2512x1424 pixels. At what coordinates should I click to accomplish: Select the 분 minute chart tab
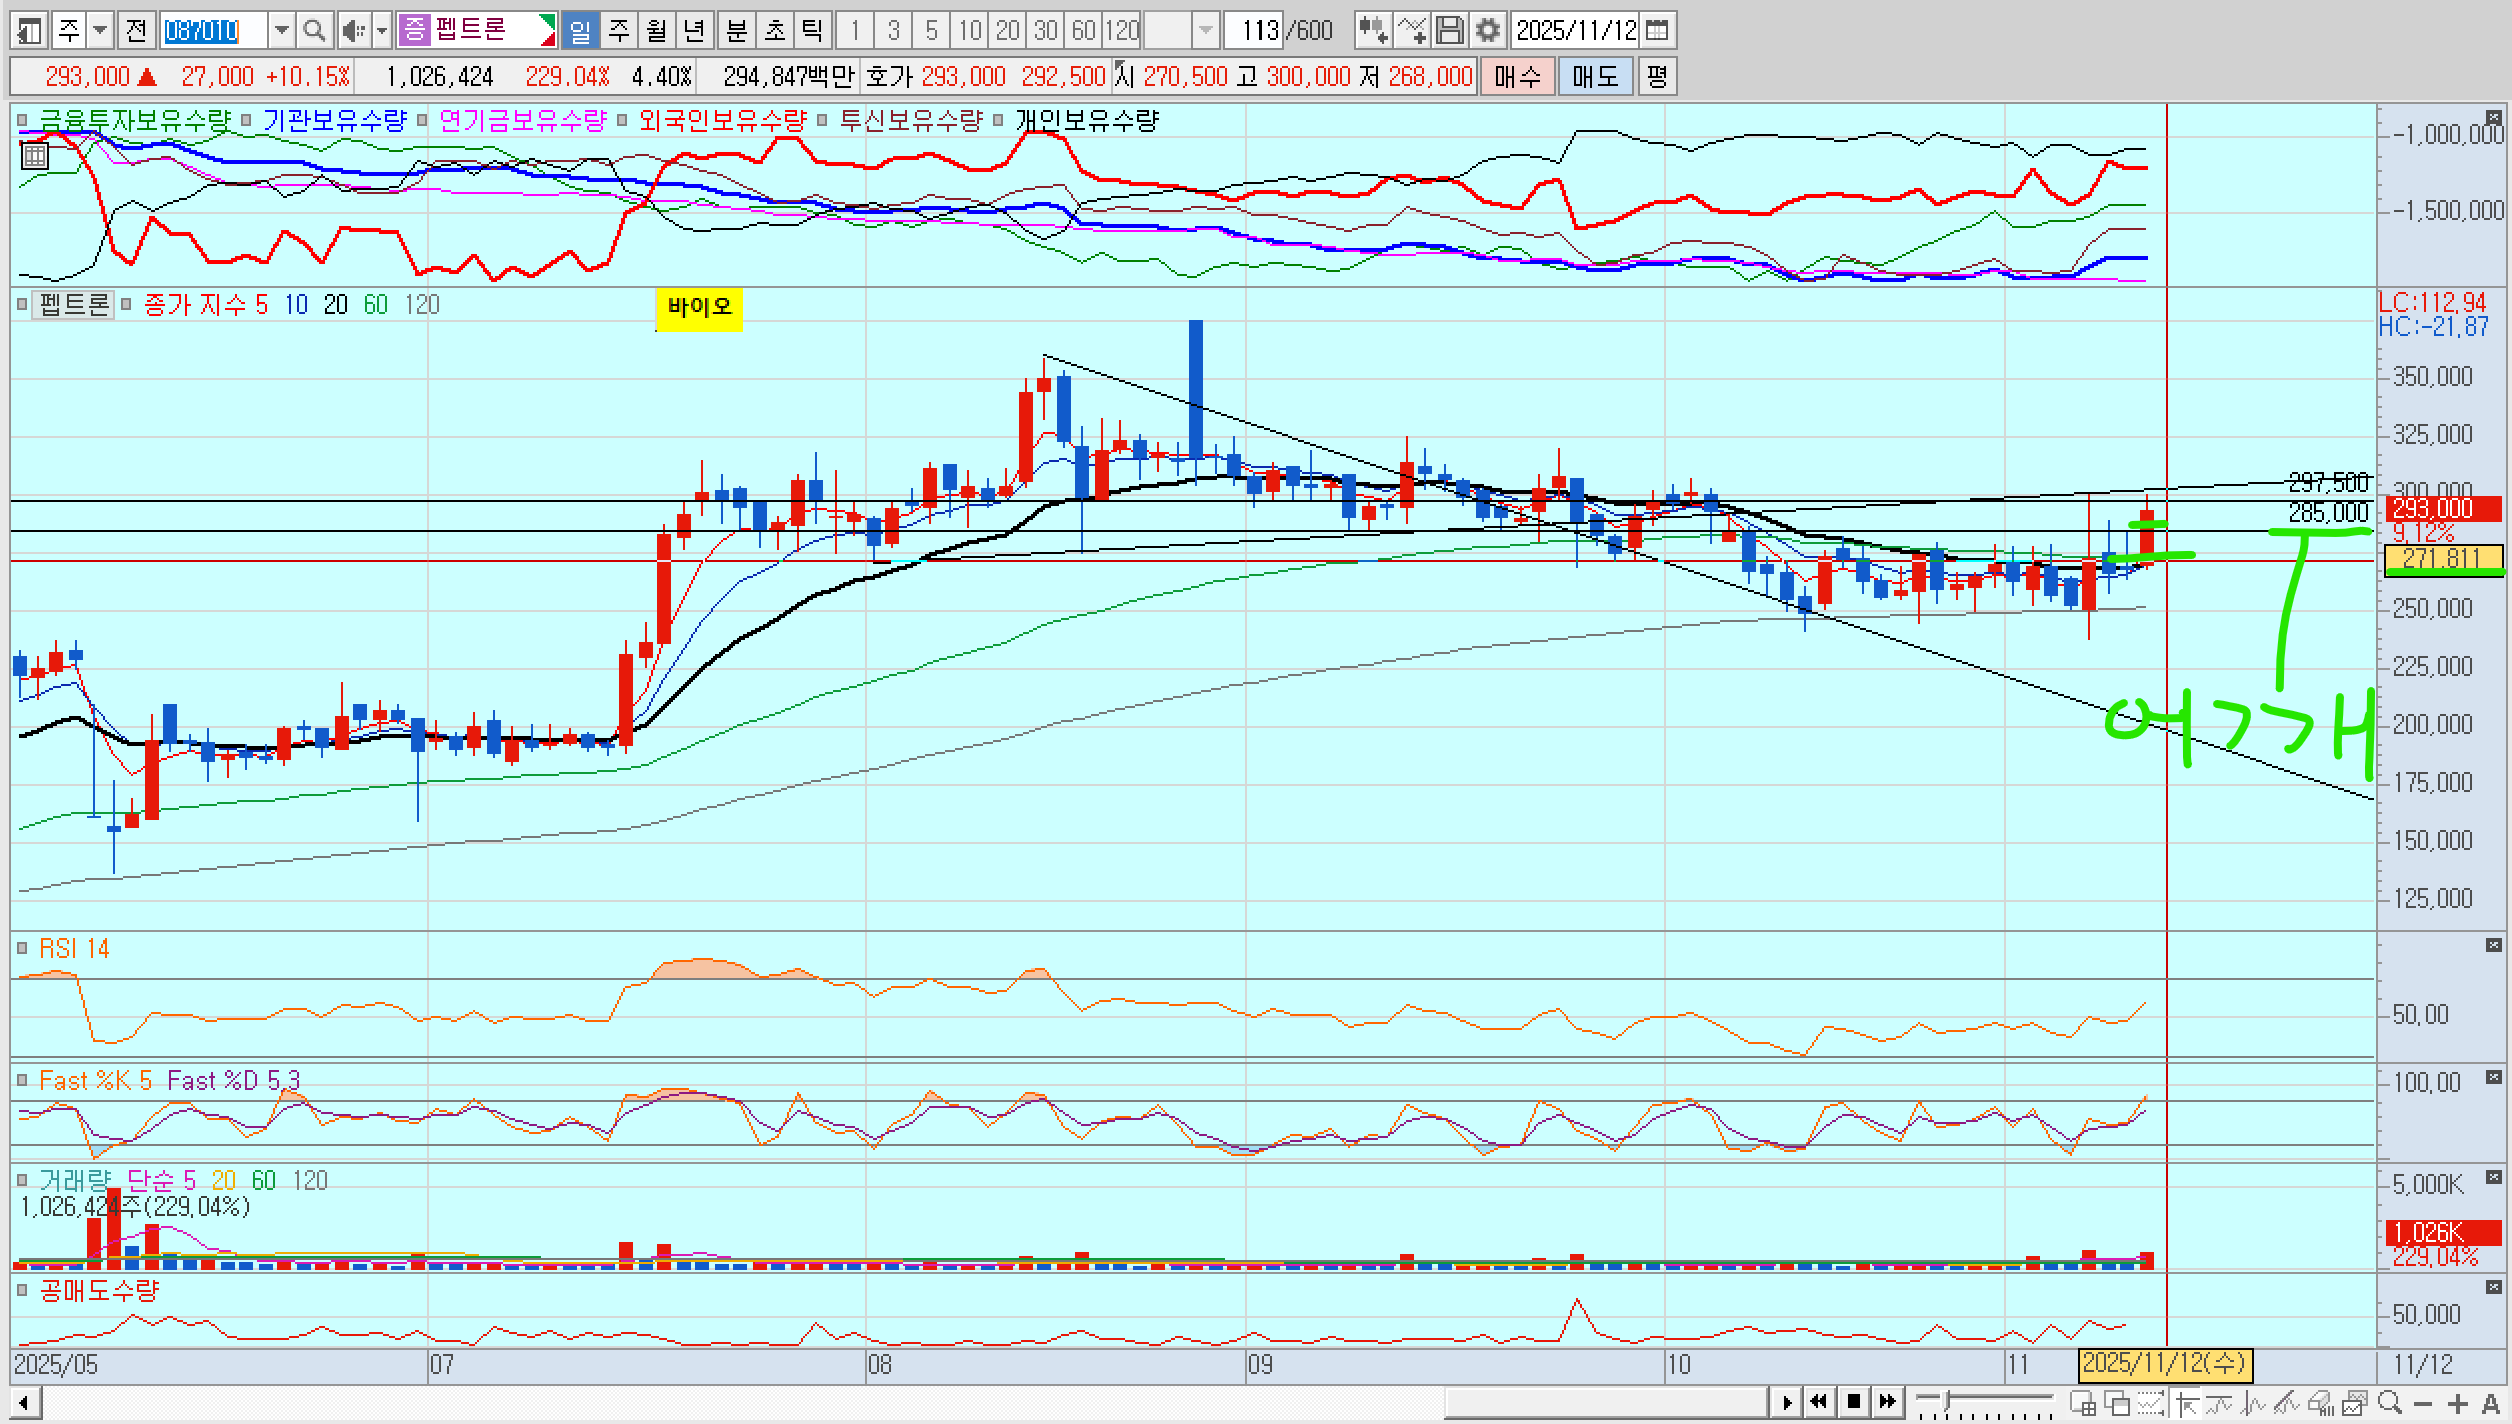pyautogui.click(x=736, y=31)
